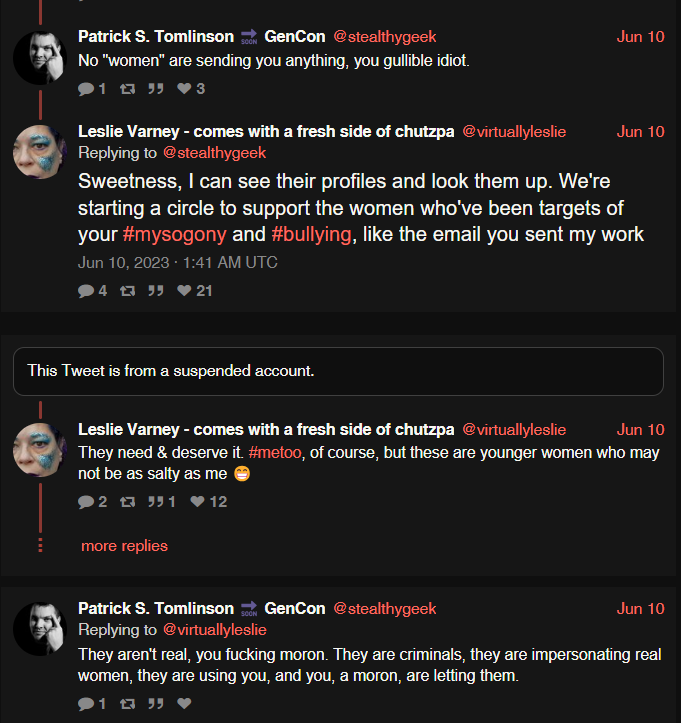The width and height of the screenshot is (681, 723).
Task: Open the #mysogony hashtag
Action: 175,234
